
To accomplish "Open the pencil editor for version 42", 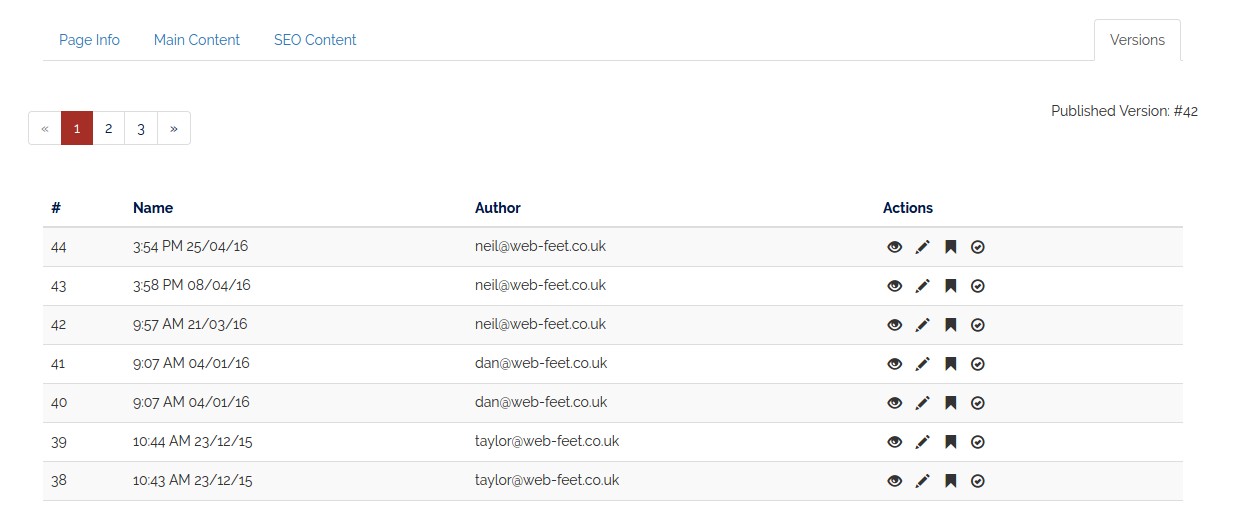I will [923, 325].
